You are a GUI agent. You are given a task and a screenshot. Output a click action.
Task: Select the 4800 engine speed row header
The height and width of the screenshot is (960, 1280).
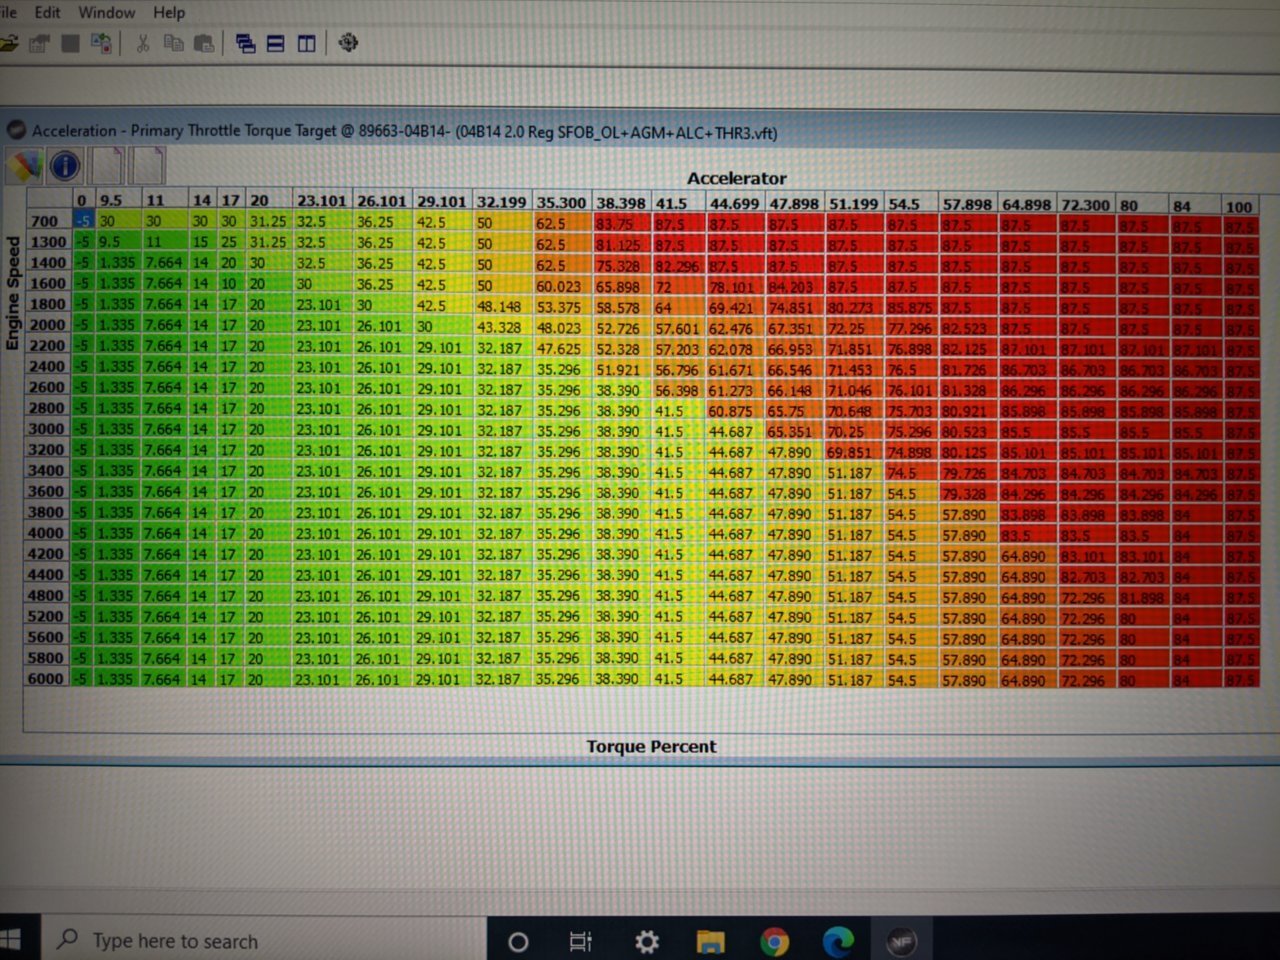click(48, 595)
